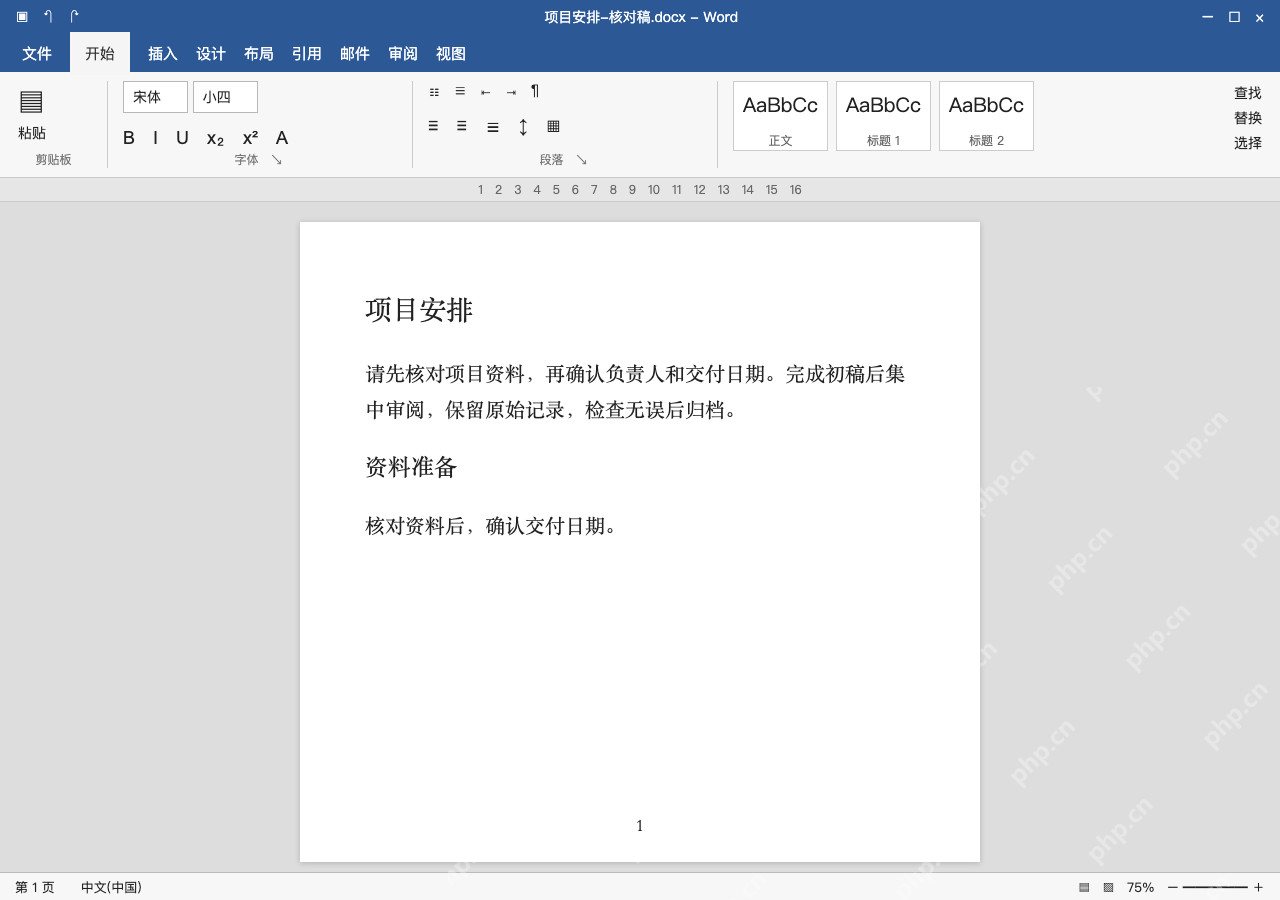The height and width of the screenshot is (900, 1280).
Task: Align text left in paragraph group
Action: pos(433,126)
